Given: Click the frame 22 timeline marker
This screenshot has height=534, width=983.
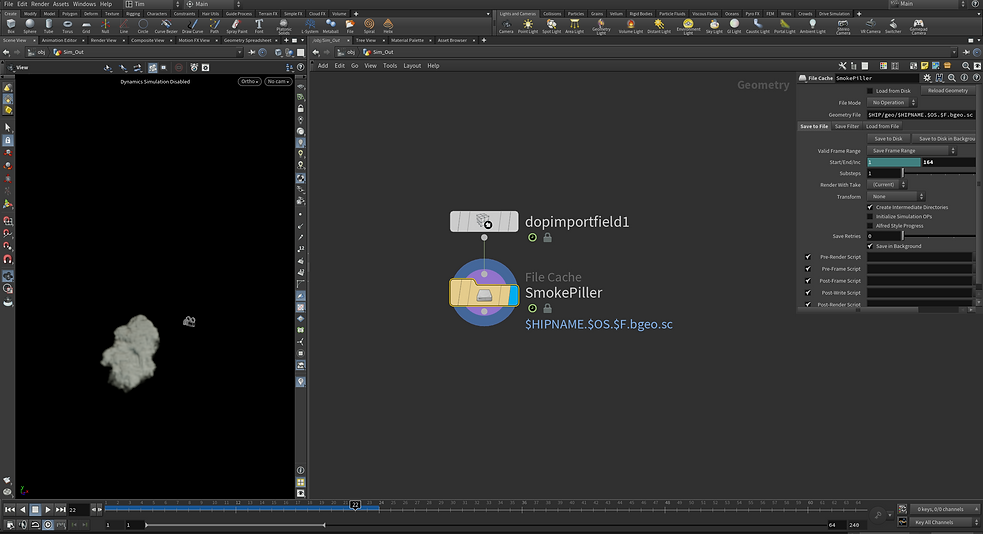Looking at the screenshot, I should tap(355, 505).
